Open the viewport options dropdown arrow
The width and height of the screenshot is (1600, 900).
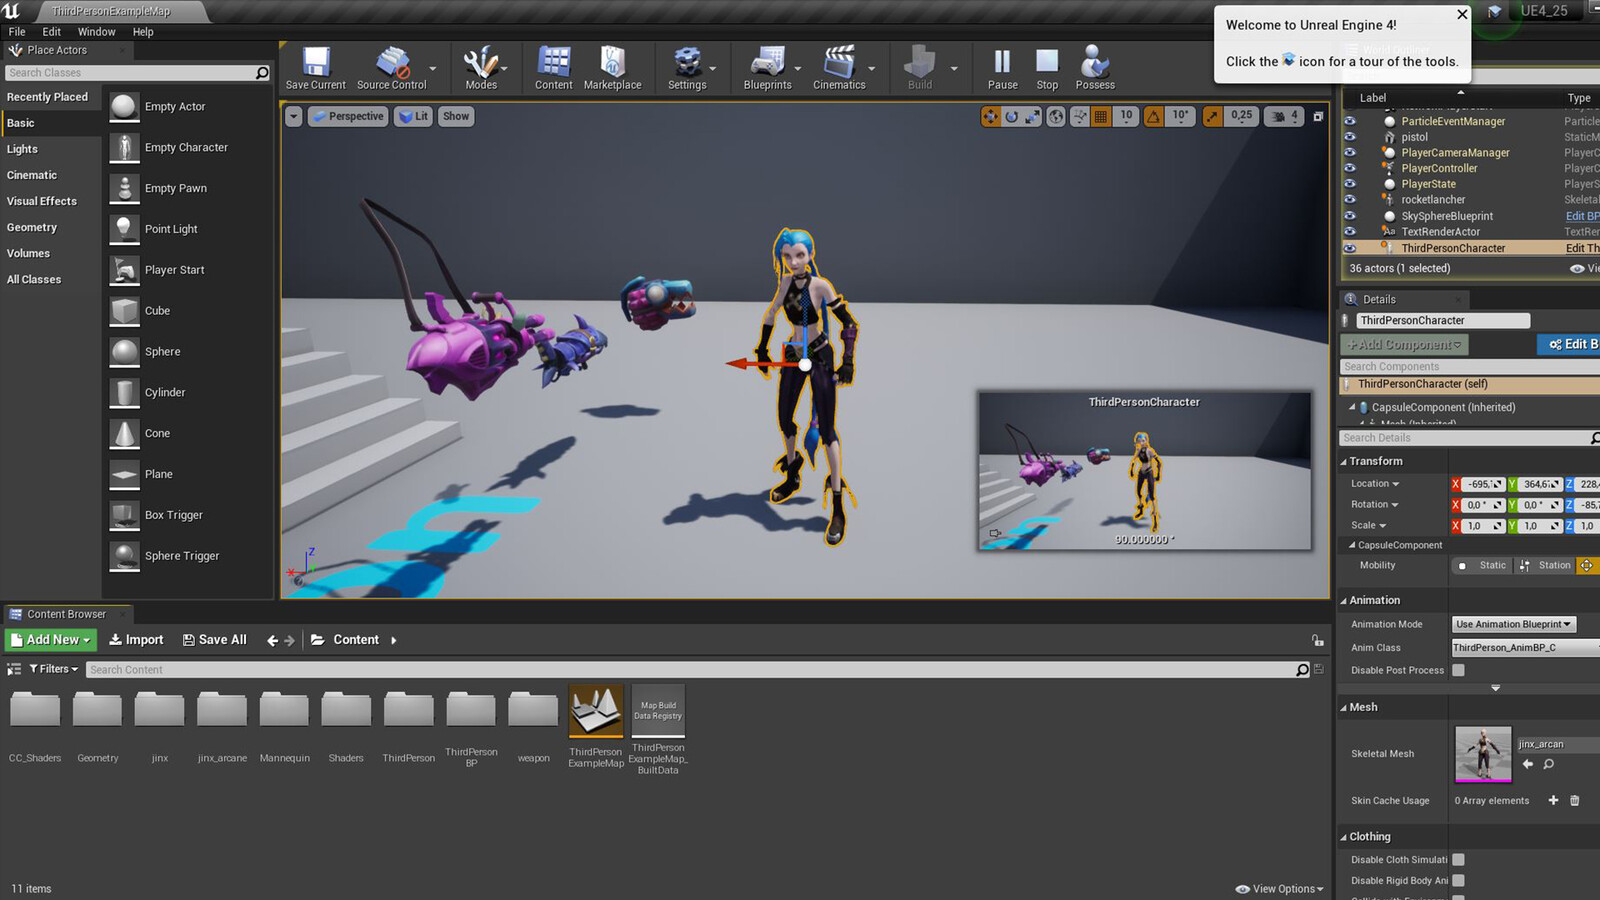click(293, 116)
